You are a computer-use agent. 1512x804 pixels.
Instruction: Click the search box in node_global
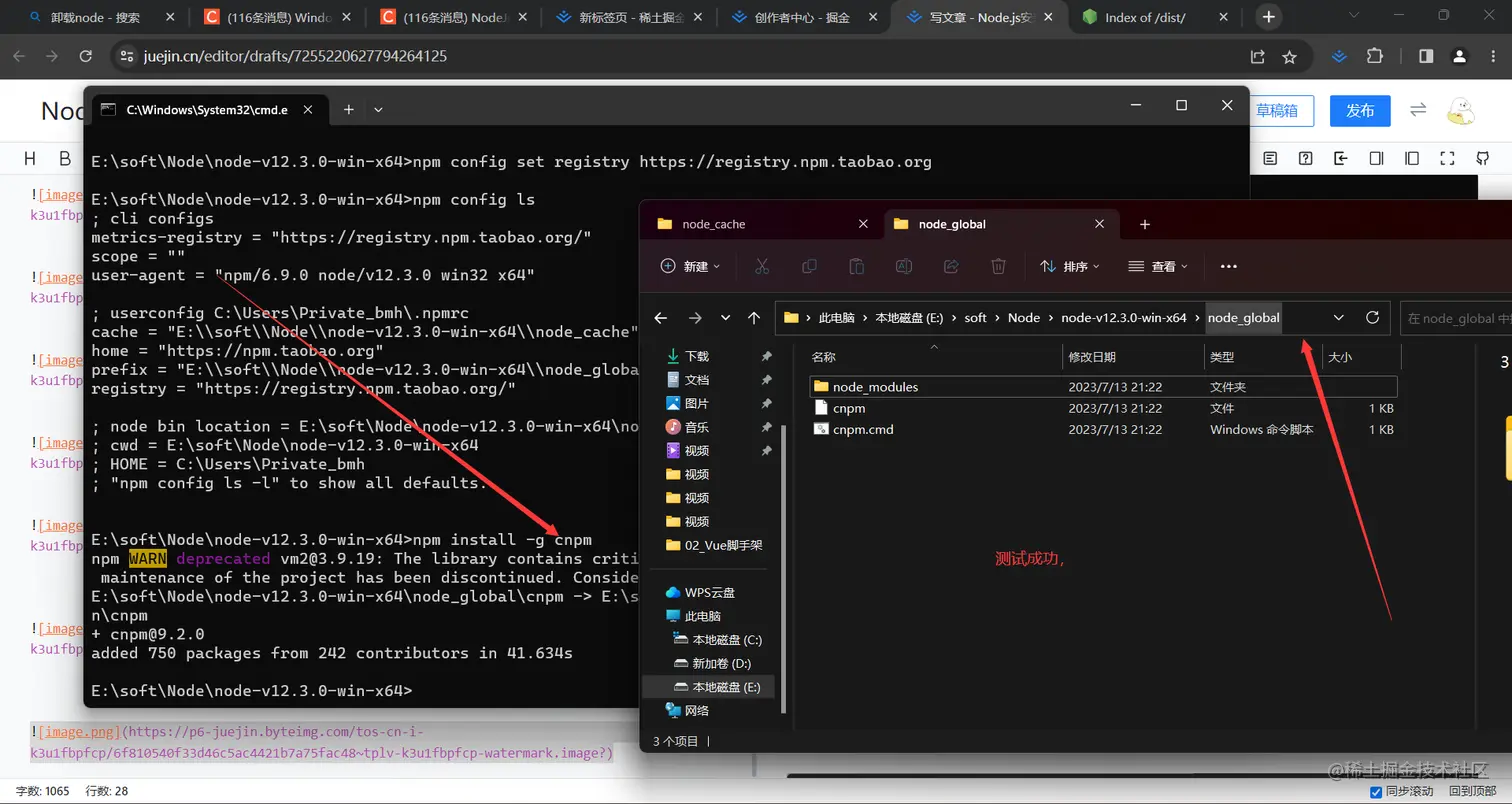(1456, 318)
